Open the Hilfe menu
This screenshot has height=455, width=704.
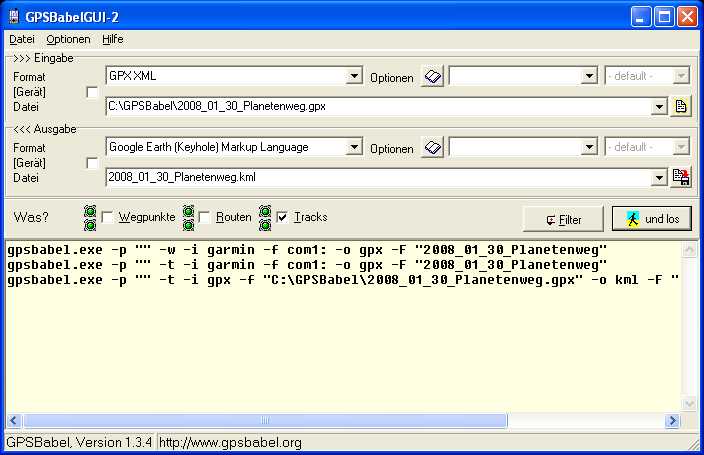coord(112,39)
